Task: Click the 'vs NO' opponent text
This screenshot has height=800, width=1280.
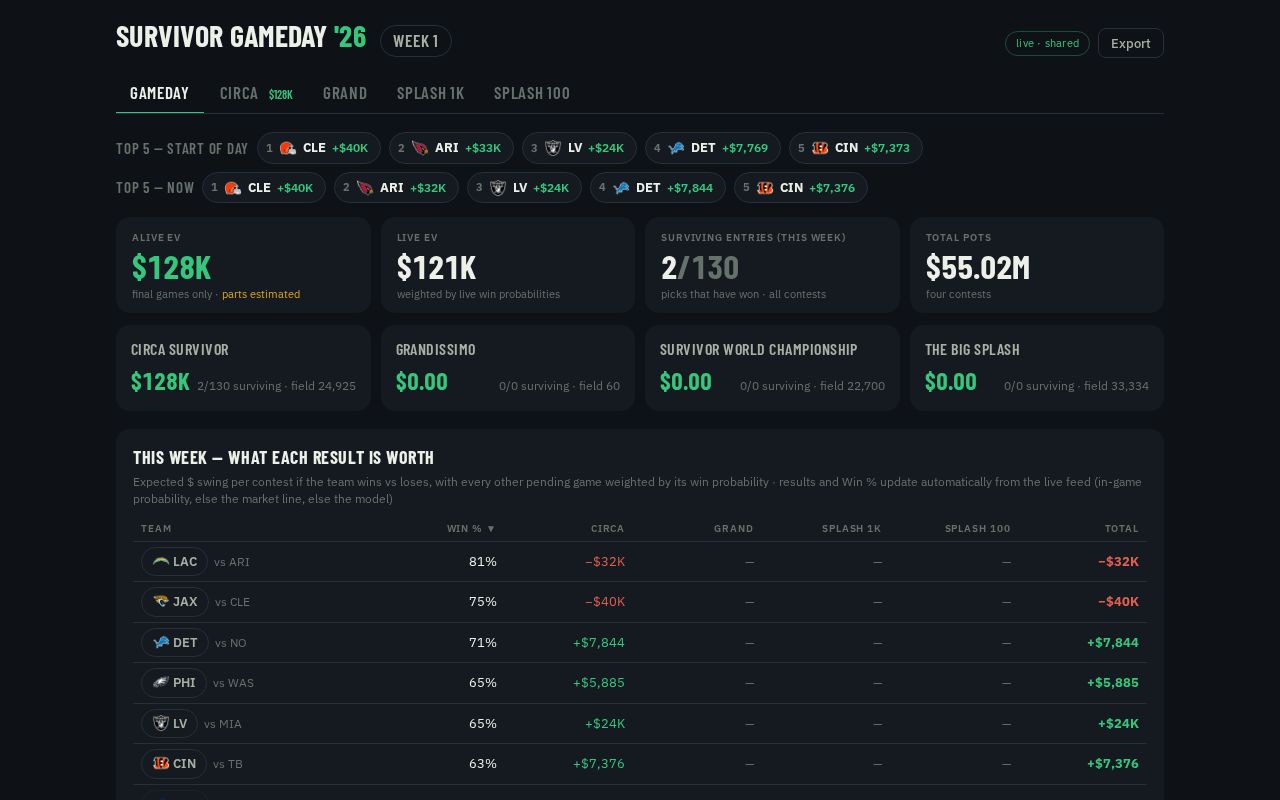Action: 230,643
